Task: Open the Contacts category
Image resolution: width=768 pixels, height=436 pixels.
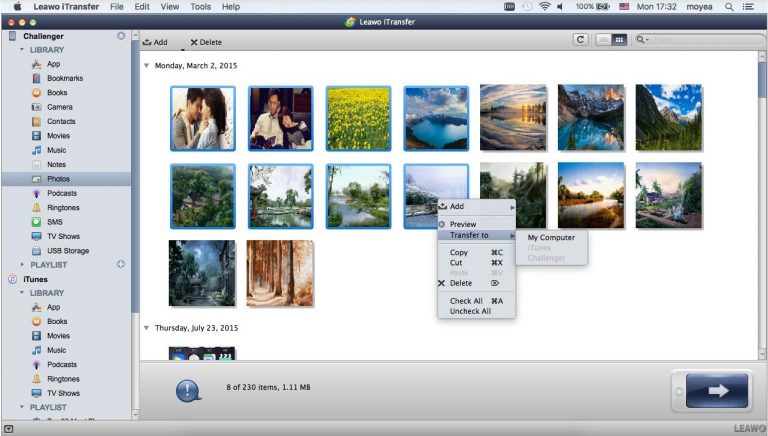Action: [x=61, y=121]
